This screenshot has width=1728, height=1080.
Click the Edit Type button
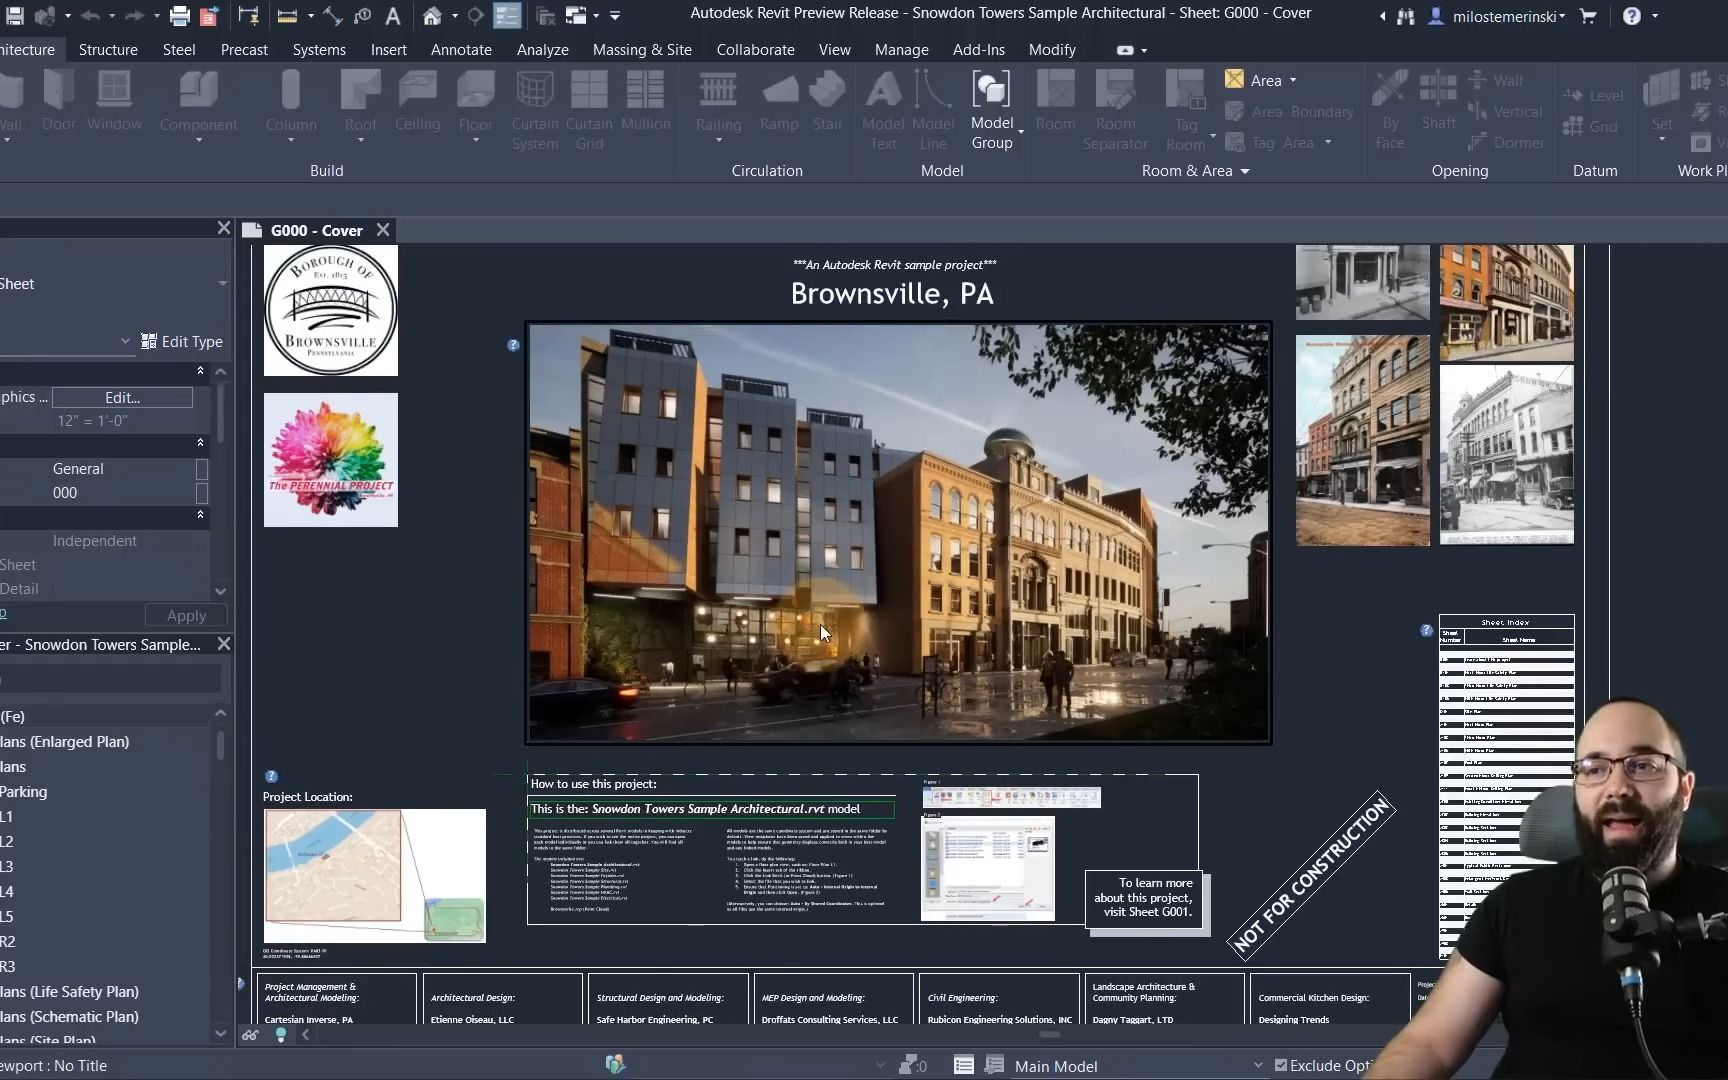(x=182, y=341)
